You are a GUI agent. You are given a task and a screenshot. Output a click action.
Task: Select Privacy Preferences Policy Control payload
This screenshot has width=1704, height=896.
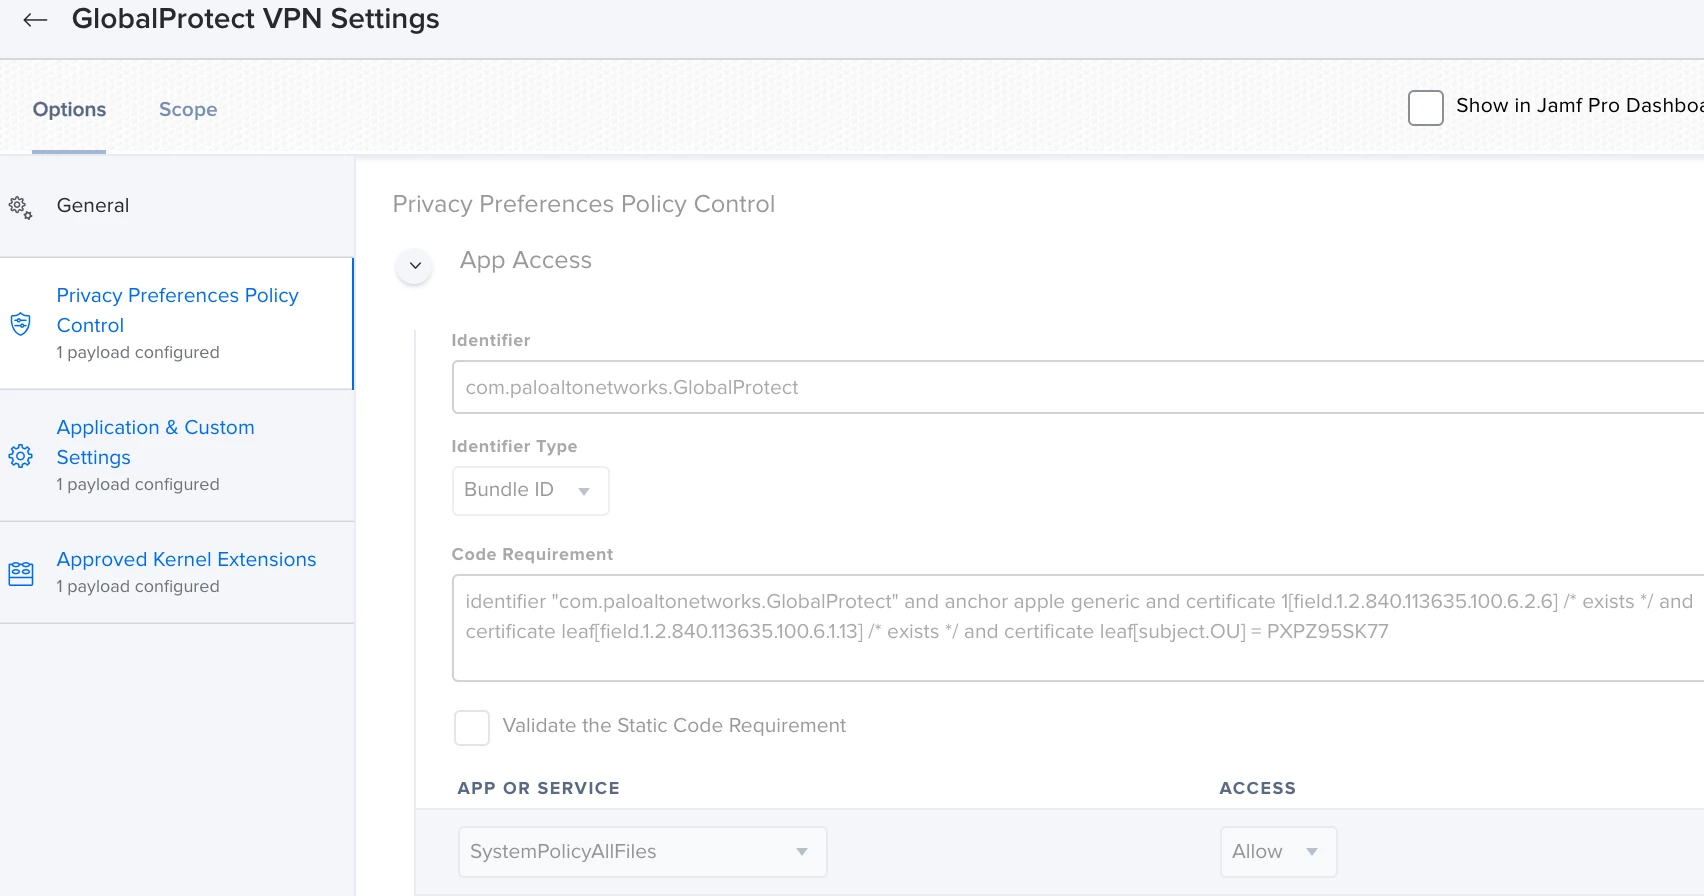click(x=177, y=323)
